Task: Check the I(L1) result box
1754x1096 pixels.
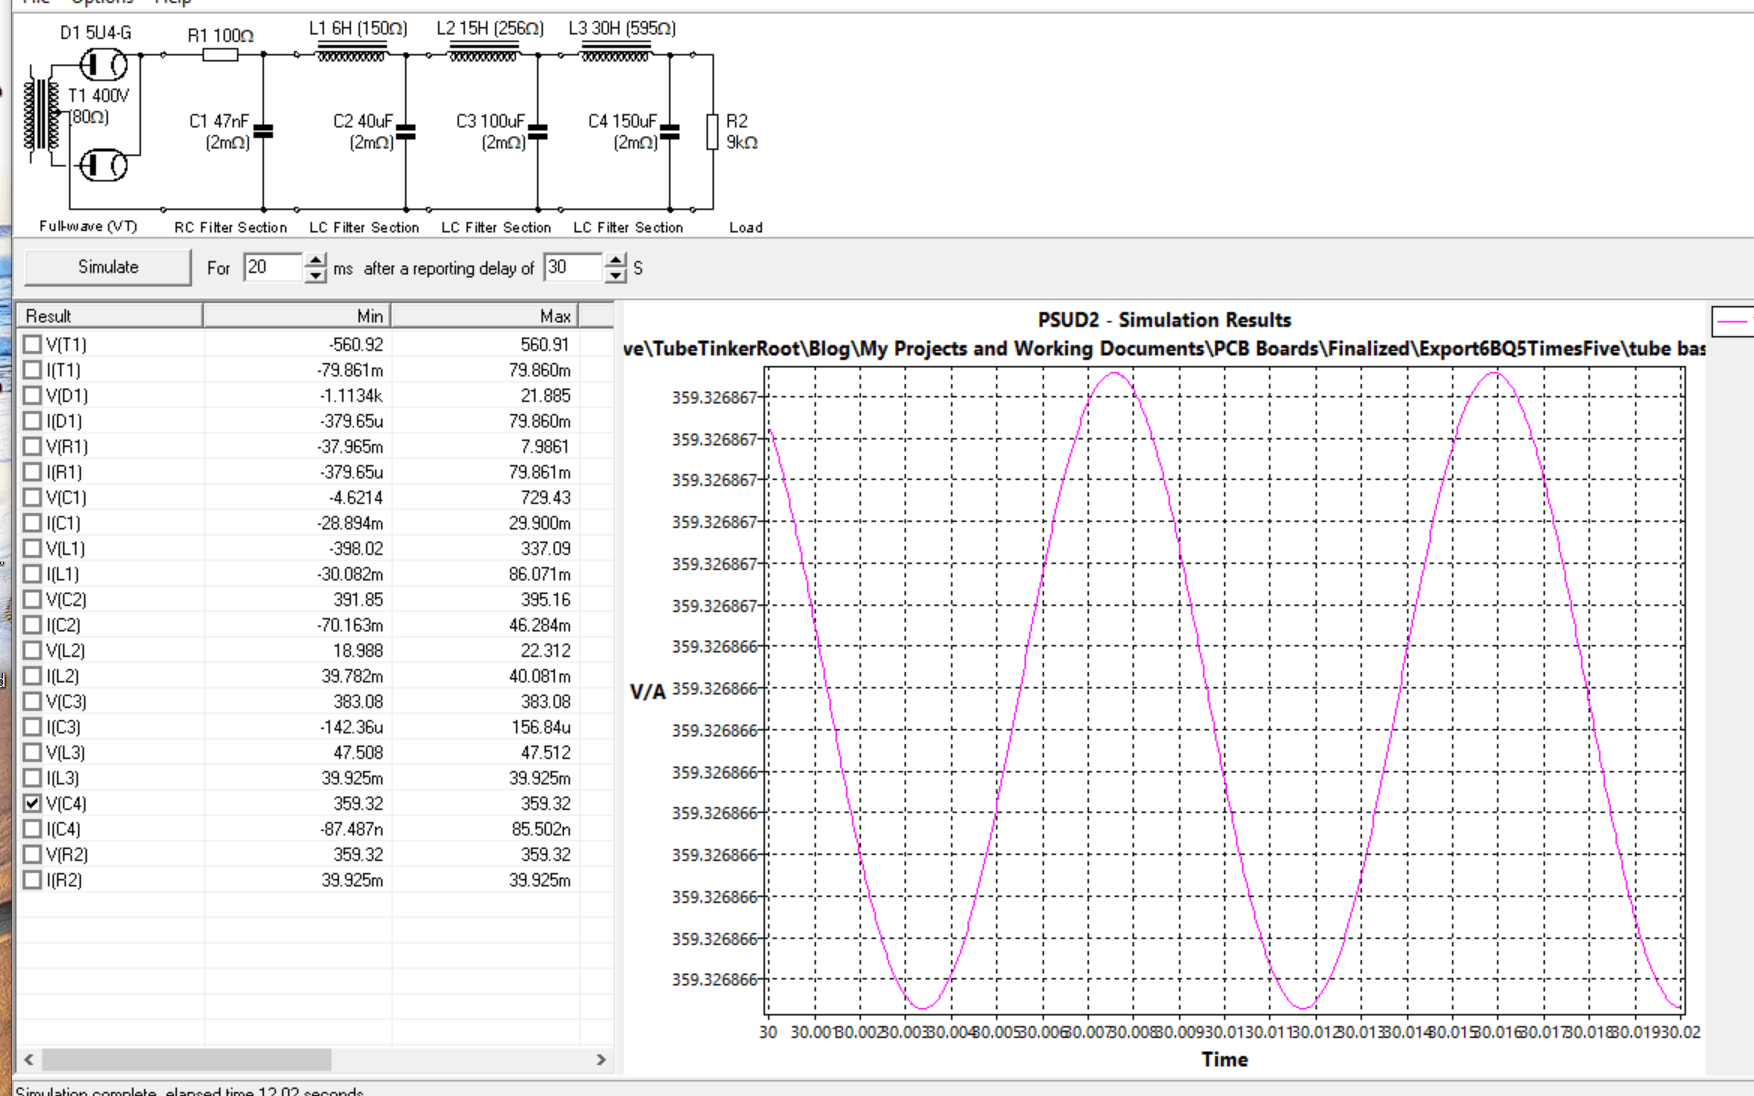Action: click(32, 574)
